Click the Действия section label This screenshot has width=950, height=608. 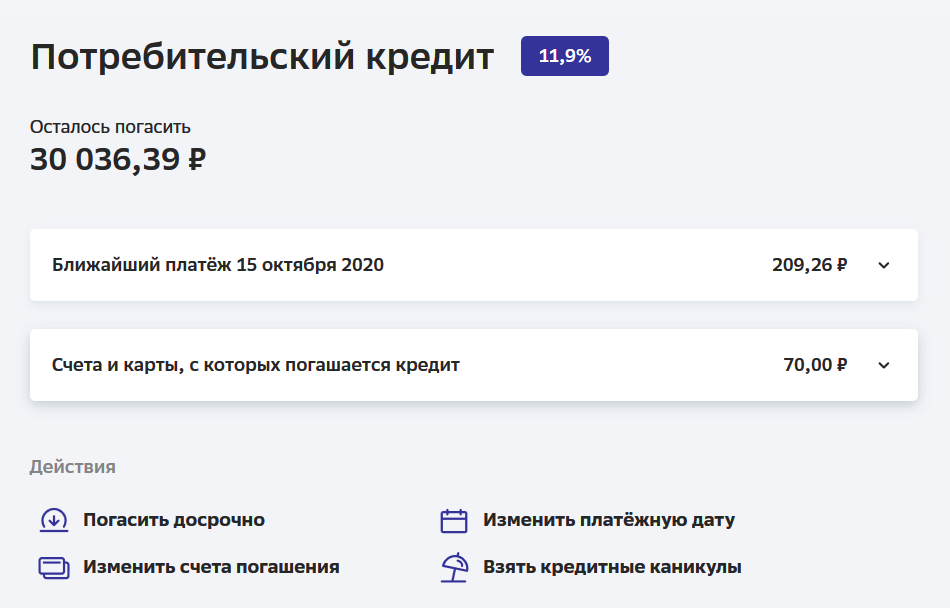(72, 467)
